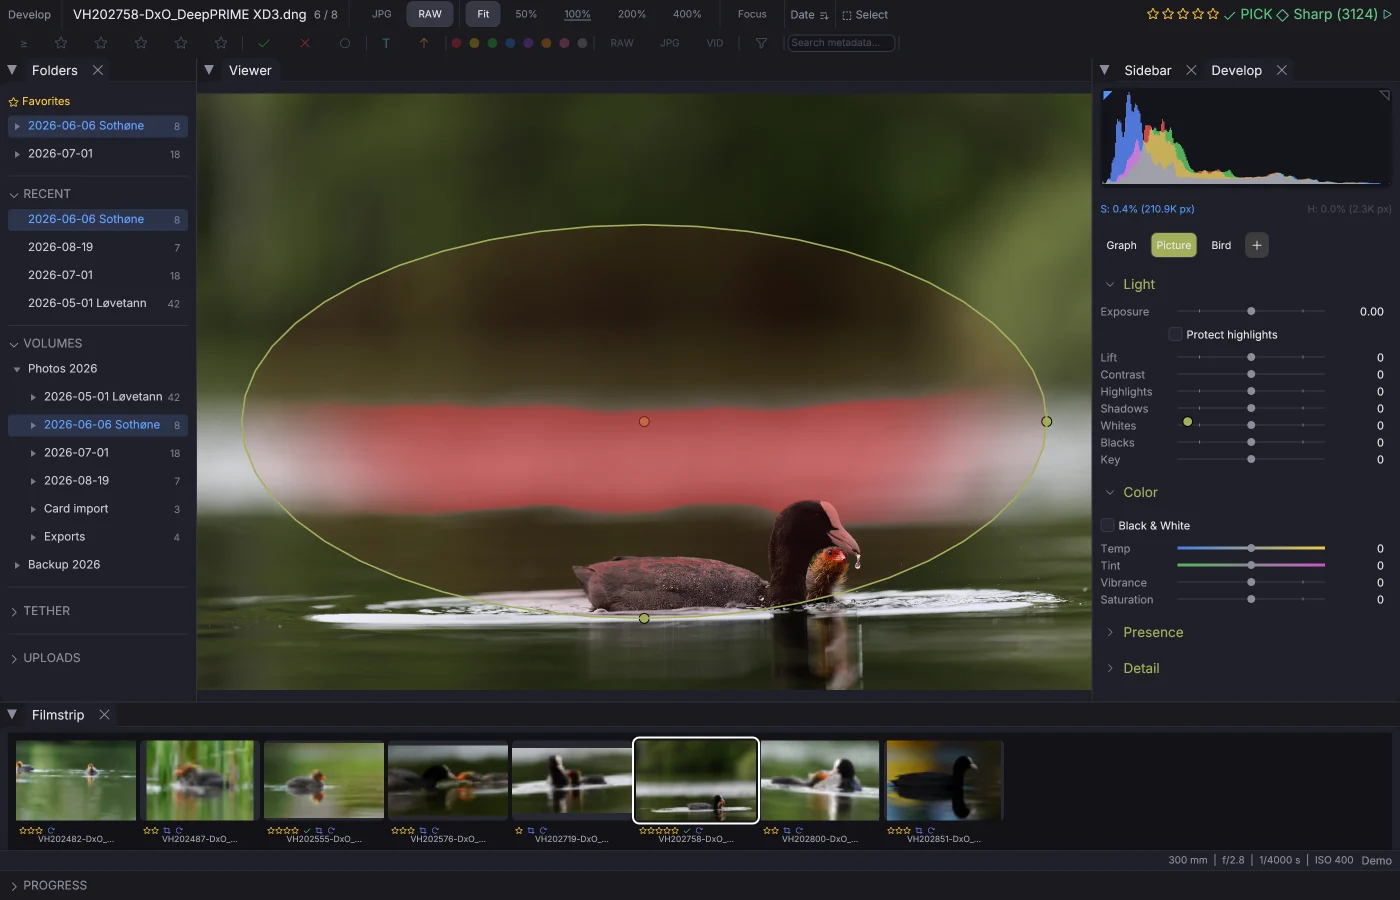Screen dimensions: 1400x900
Task: Click the Temp slider handle
Action: coord(1251,548)
